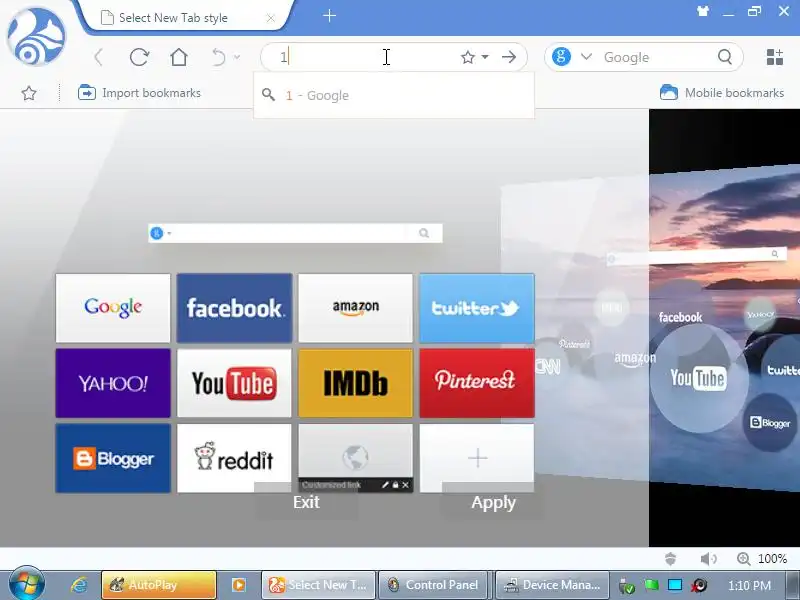Screen dimensions: 800x600
Task: Mute sound via status bar speaker
Action: click(x=708, y=559)
